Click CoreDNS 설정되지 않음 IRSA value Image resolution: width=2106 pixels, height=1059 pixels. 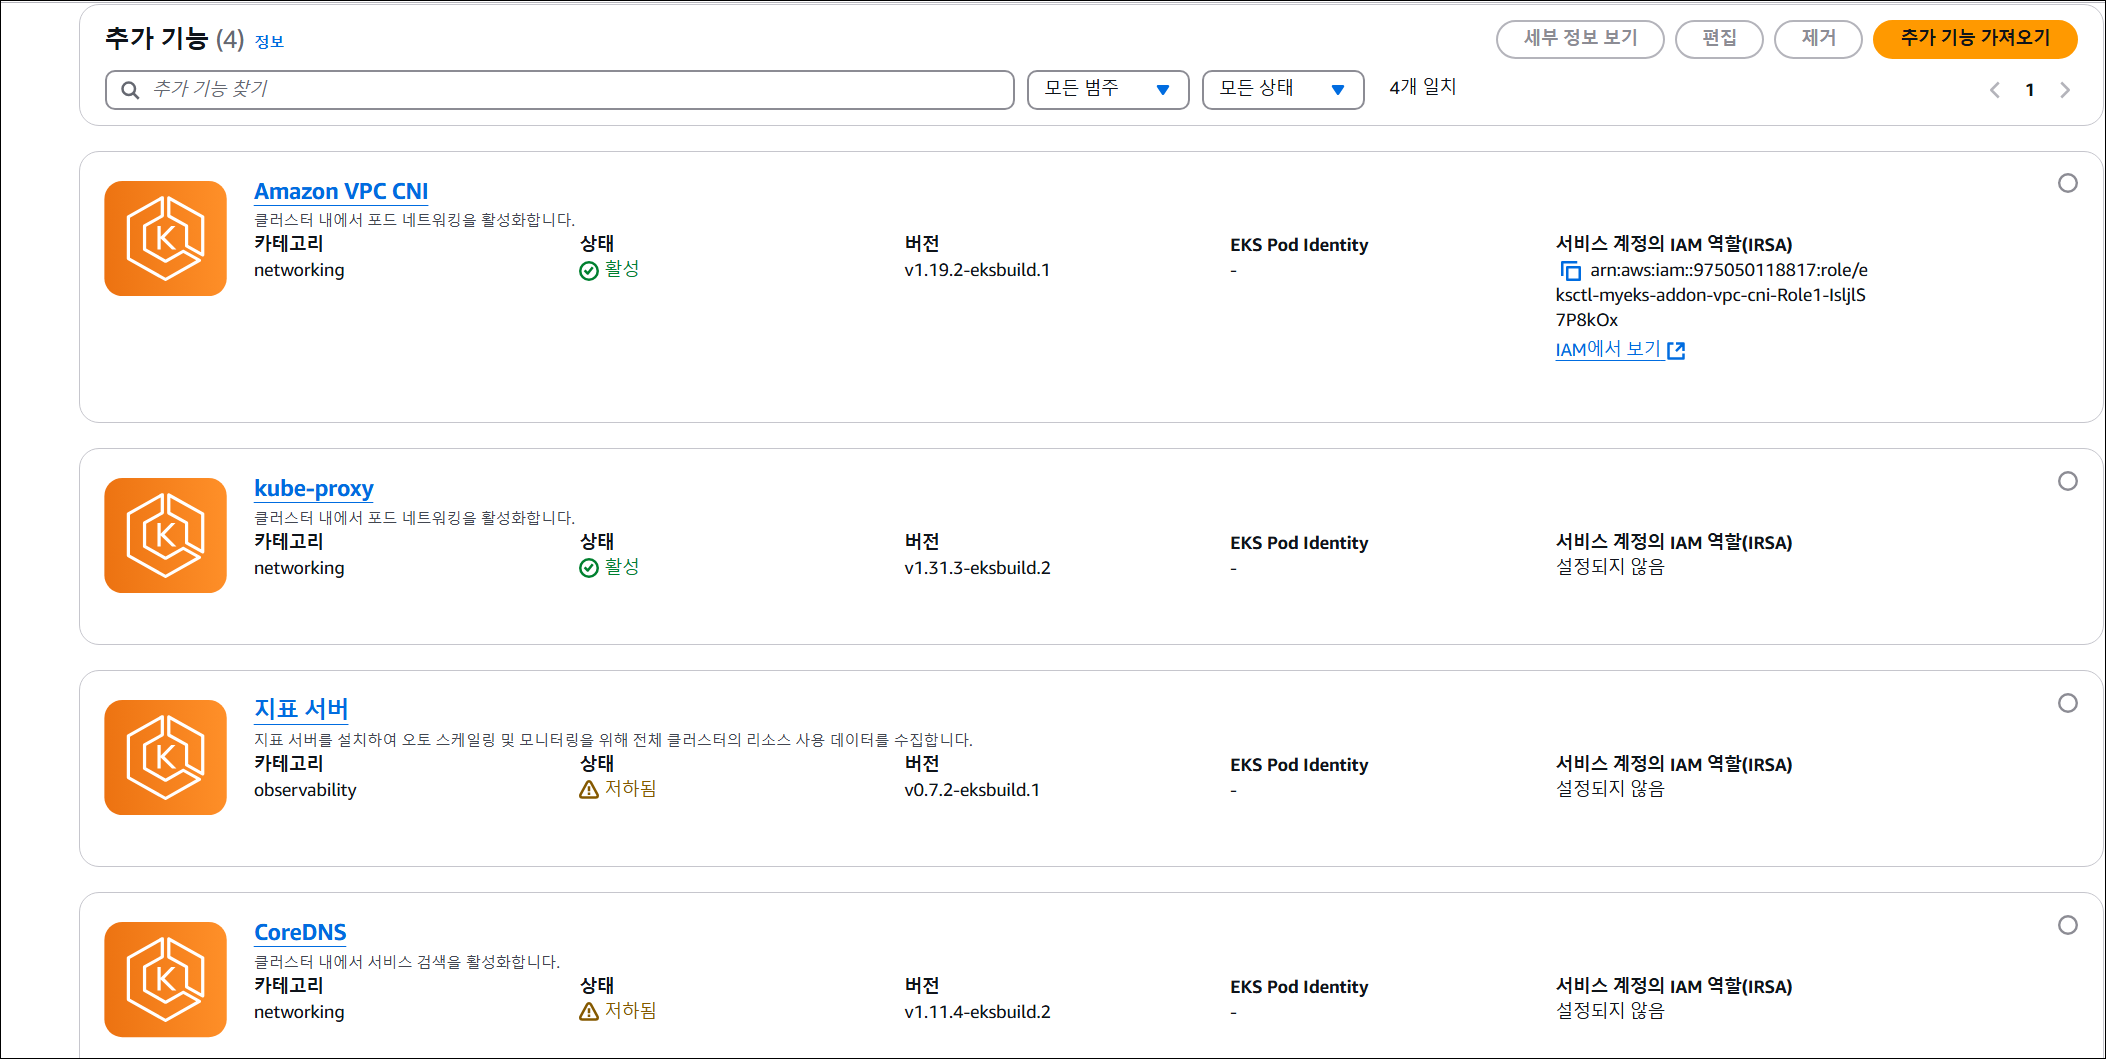pyautogui.click(x=1610, y=1011)
